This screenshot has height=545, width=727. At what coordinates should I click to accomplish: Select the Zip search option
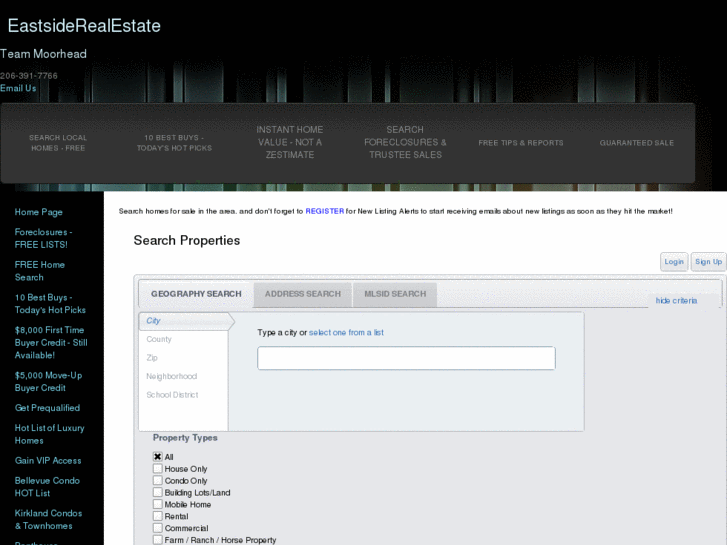click(x=152, y=358)
